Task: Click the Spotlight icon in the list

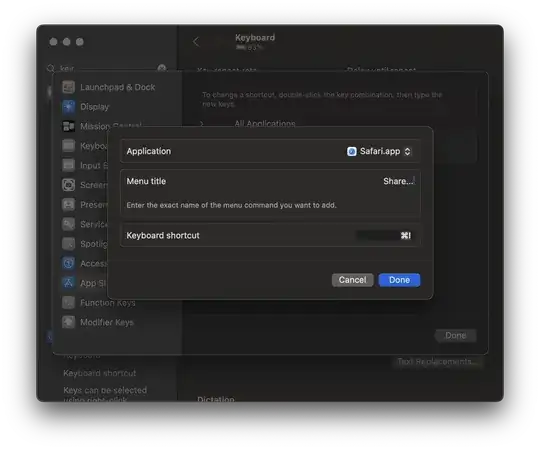Action: [69, 244]
